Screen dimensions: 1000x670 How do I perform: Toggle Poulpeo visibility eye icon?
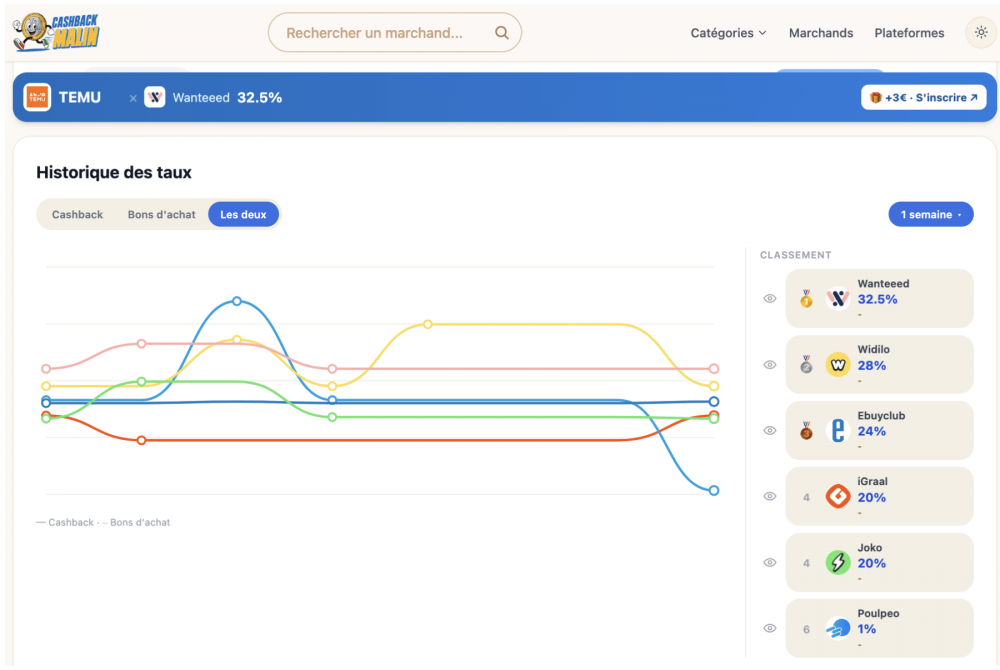pyautogui.click(x=770, y=628)
